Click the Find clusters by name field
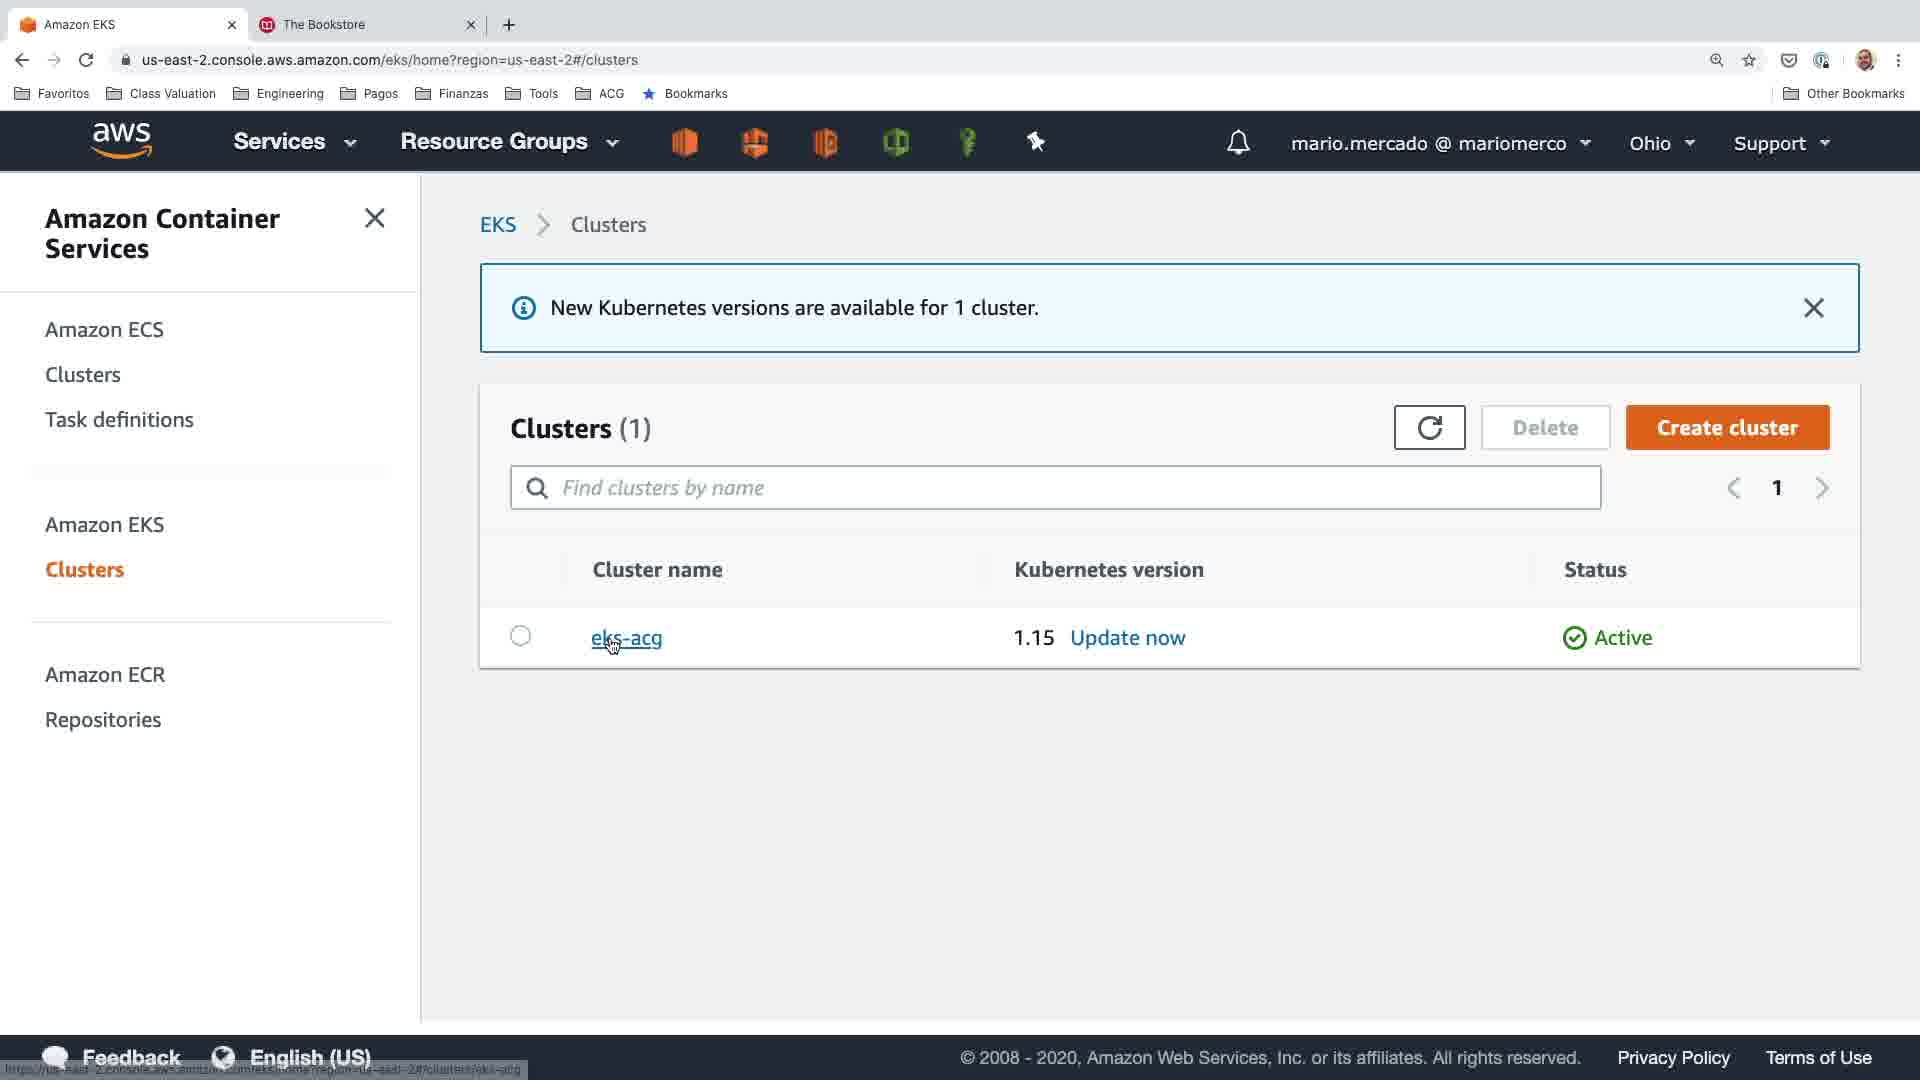Screen dimensions: 1920x1080 (x=1055, y=488)
